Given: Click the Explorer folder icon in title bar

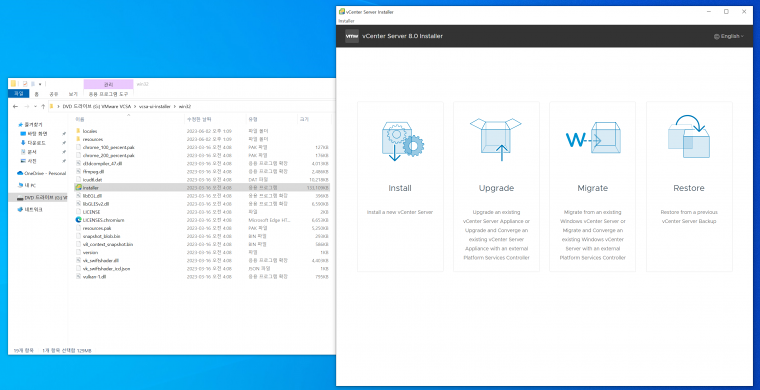Looking at the screenshot, I should click(14, 84).
